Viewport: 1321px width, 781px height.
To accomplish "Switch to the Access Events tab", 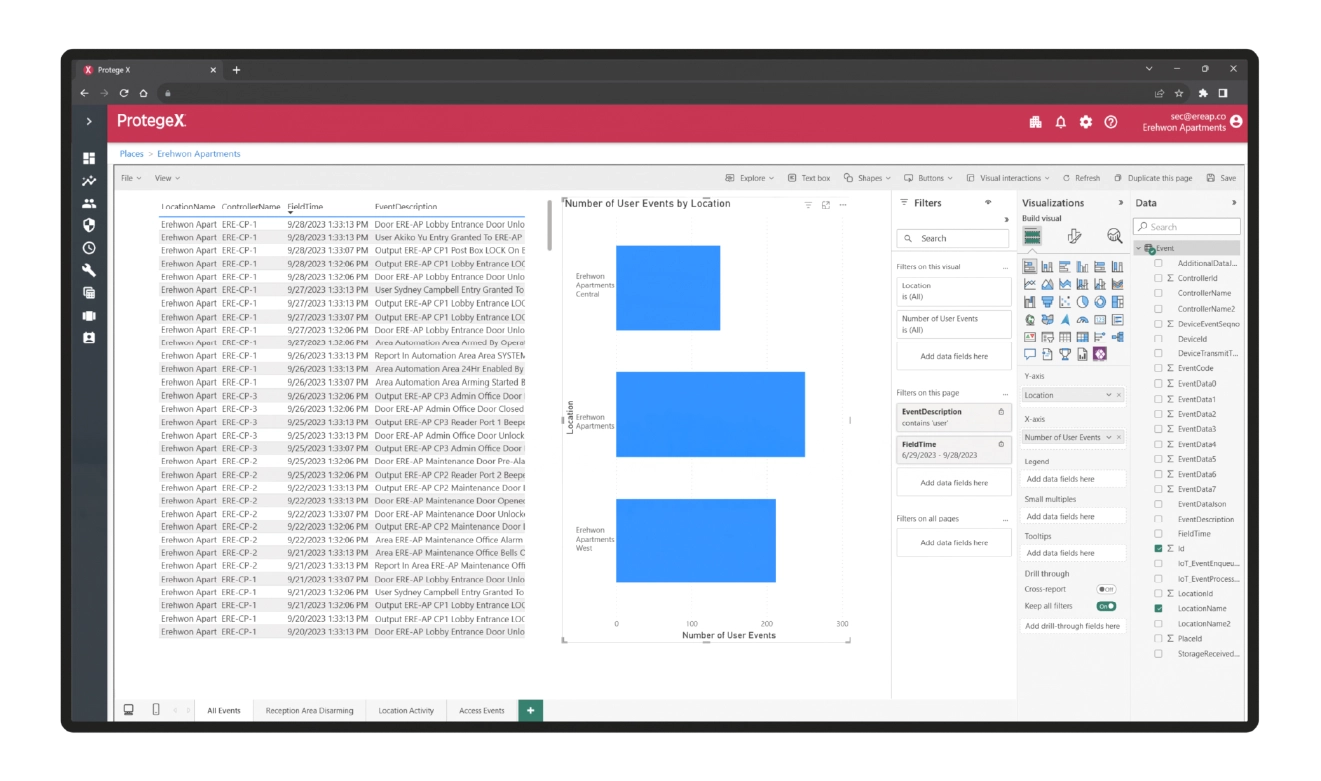I will click(482, 710).
